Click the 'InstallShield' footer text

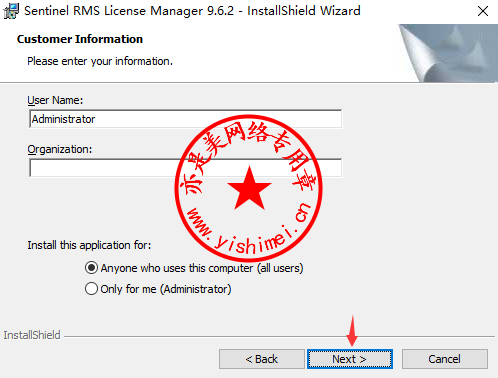tap(32, 335)
